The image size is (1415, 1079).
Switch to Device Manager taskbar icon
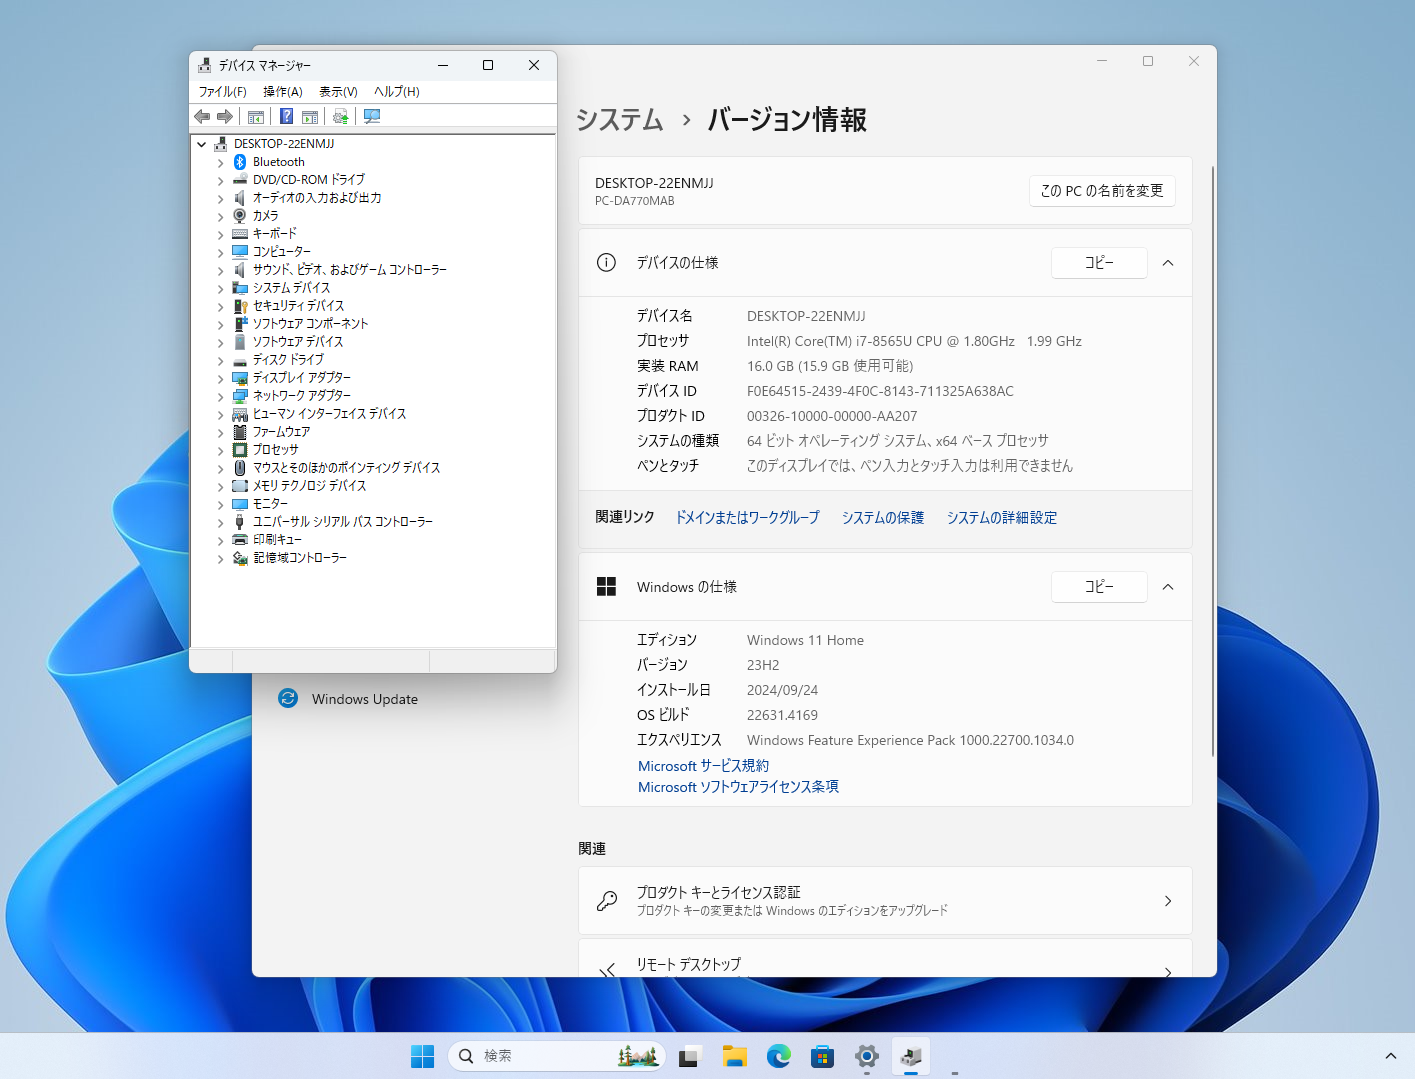click(911, 1056)
